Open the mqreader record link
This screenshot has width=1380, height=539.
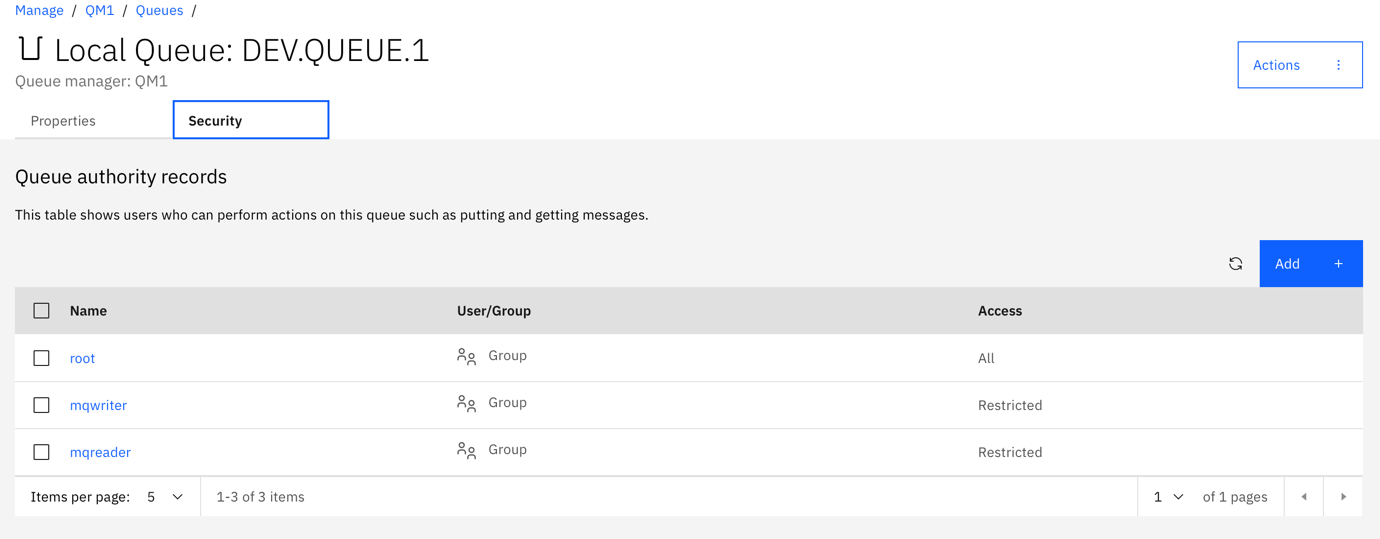(x=100, y=452)
